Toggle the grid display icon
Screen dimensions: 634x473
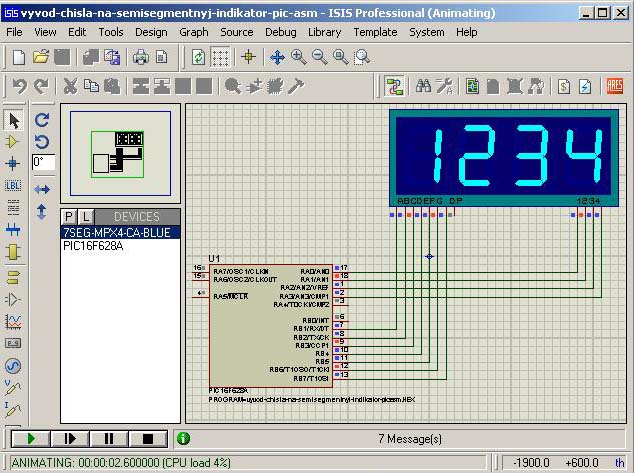221,57
